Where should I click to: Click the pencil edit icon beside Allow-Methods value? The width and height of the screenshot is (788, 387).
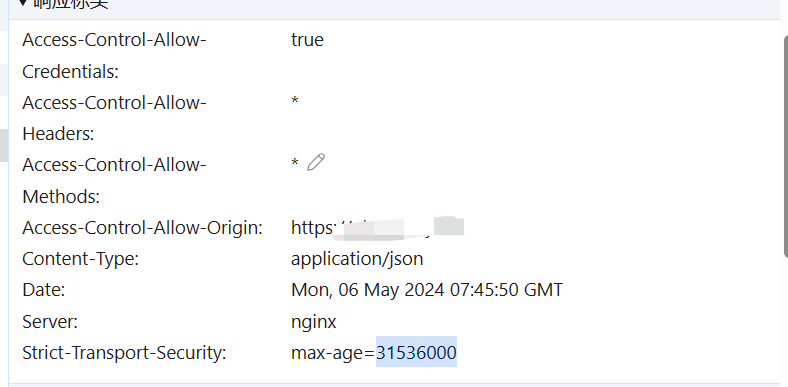click(316, 162)
